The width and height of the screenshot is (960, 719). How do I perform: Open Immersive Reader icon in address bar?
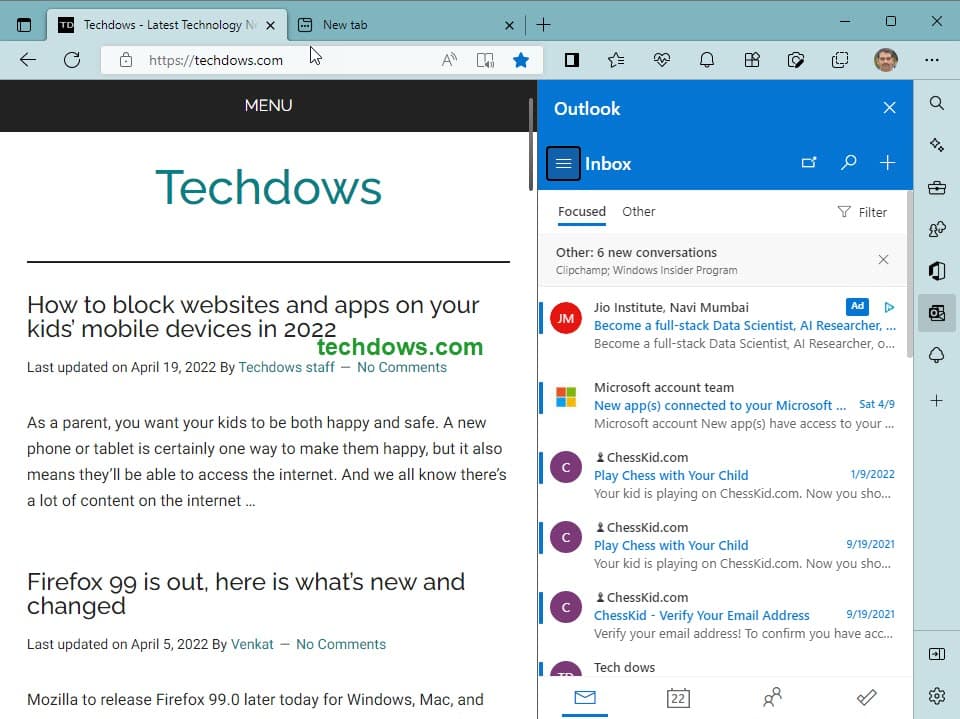[485, 60]
